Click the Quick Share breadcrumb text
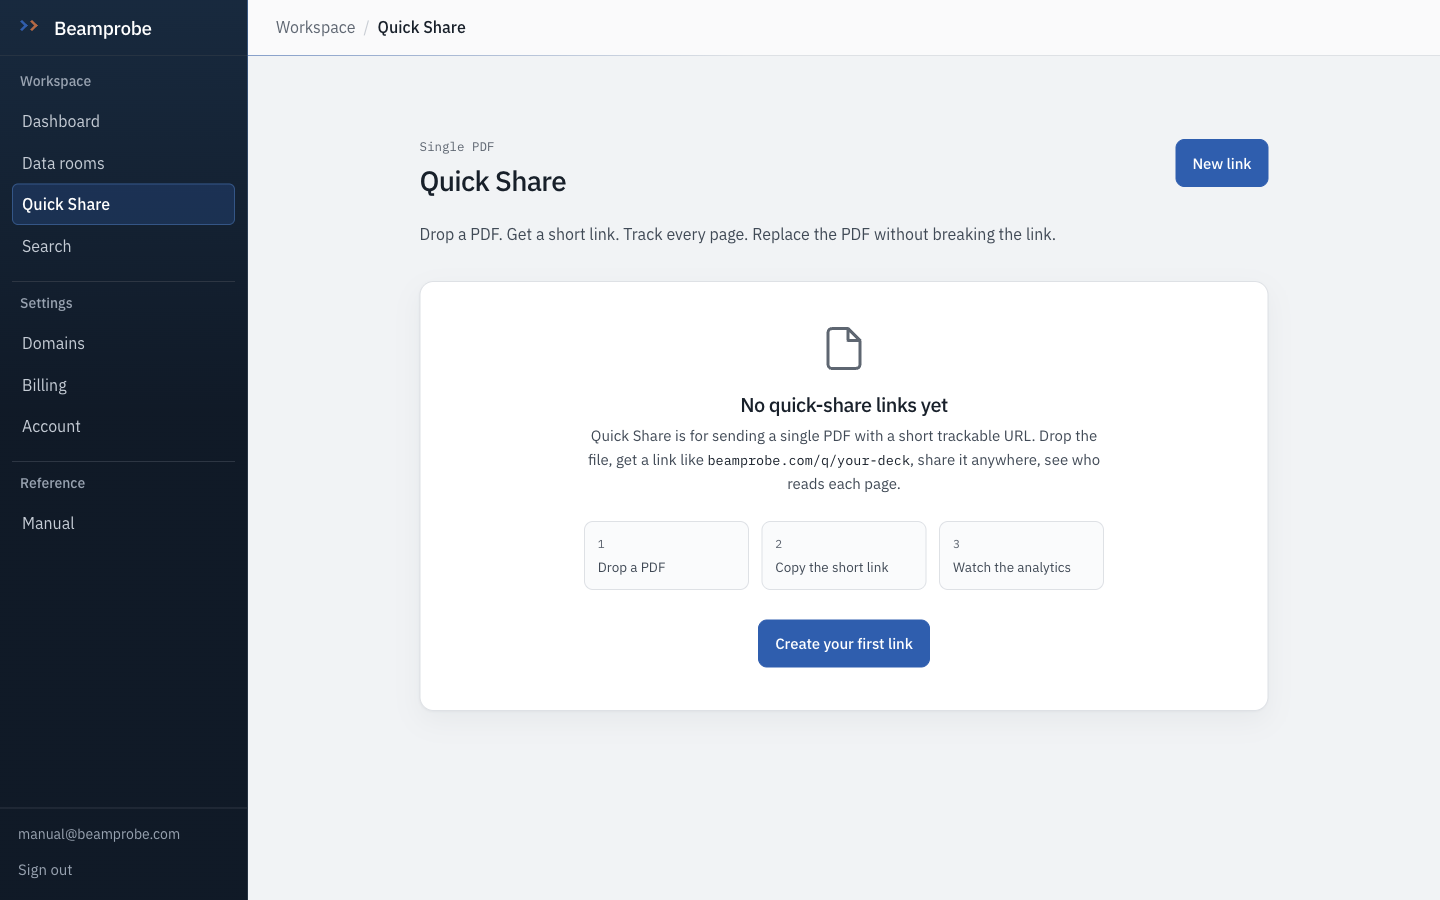Screen dimensions: 1440x900 click(421, 27)
